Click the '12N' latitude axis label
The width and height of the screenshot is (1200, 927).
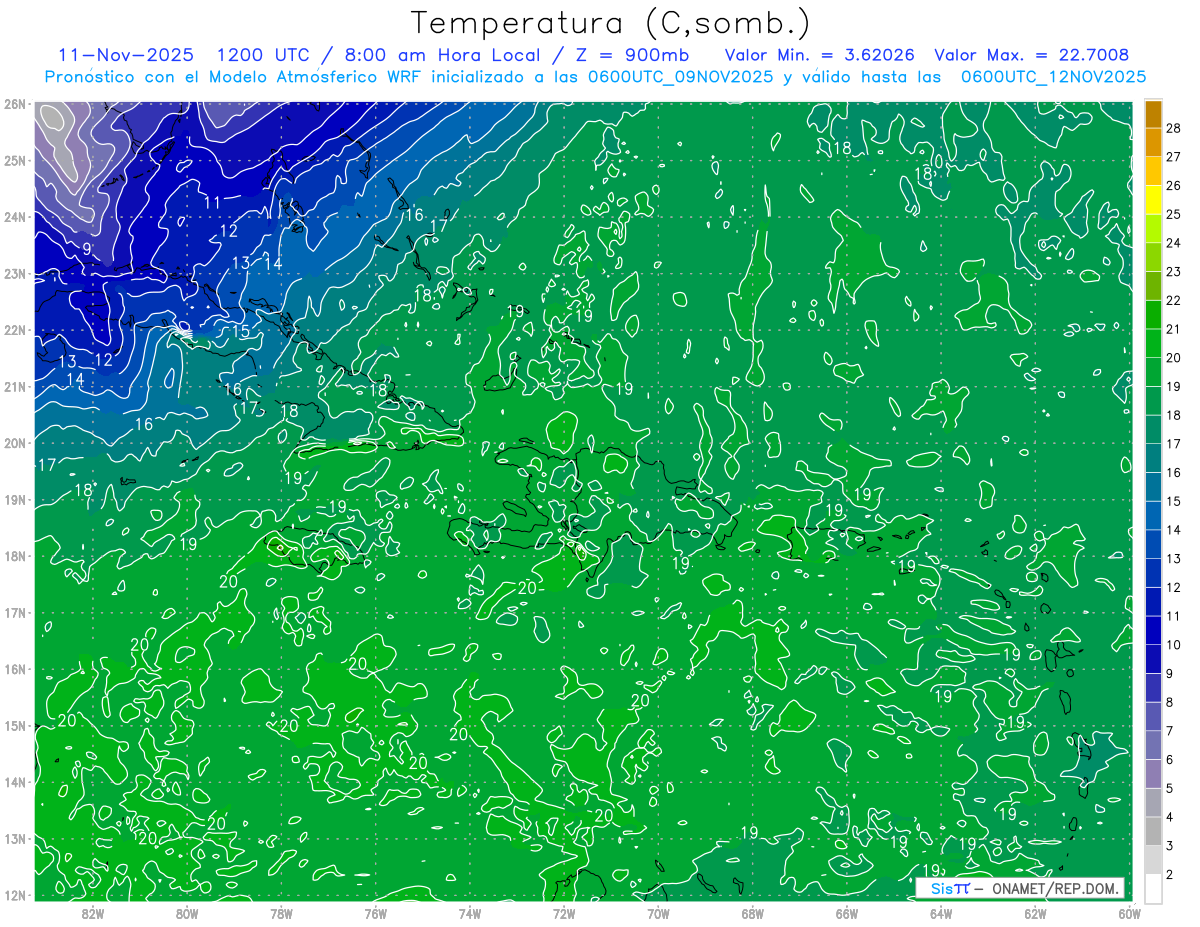(x=14, y=895)
